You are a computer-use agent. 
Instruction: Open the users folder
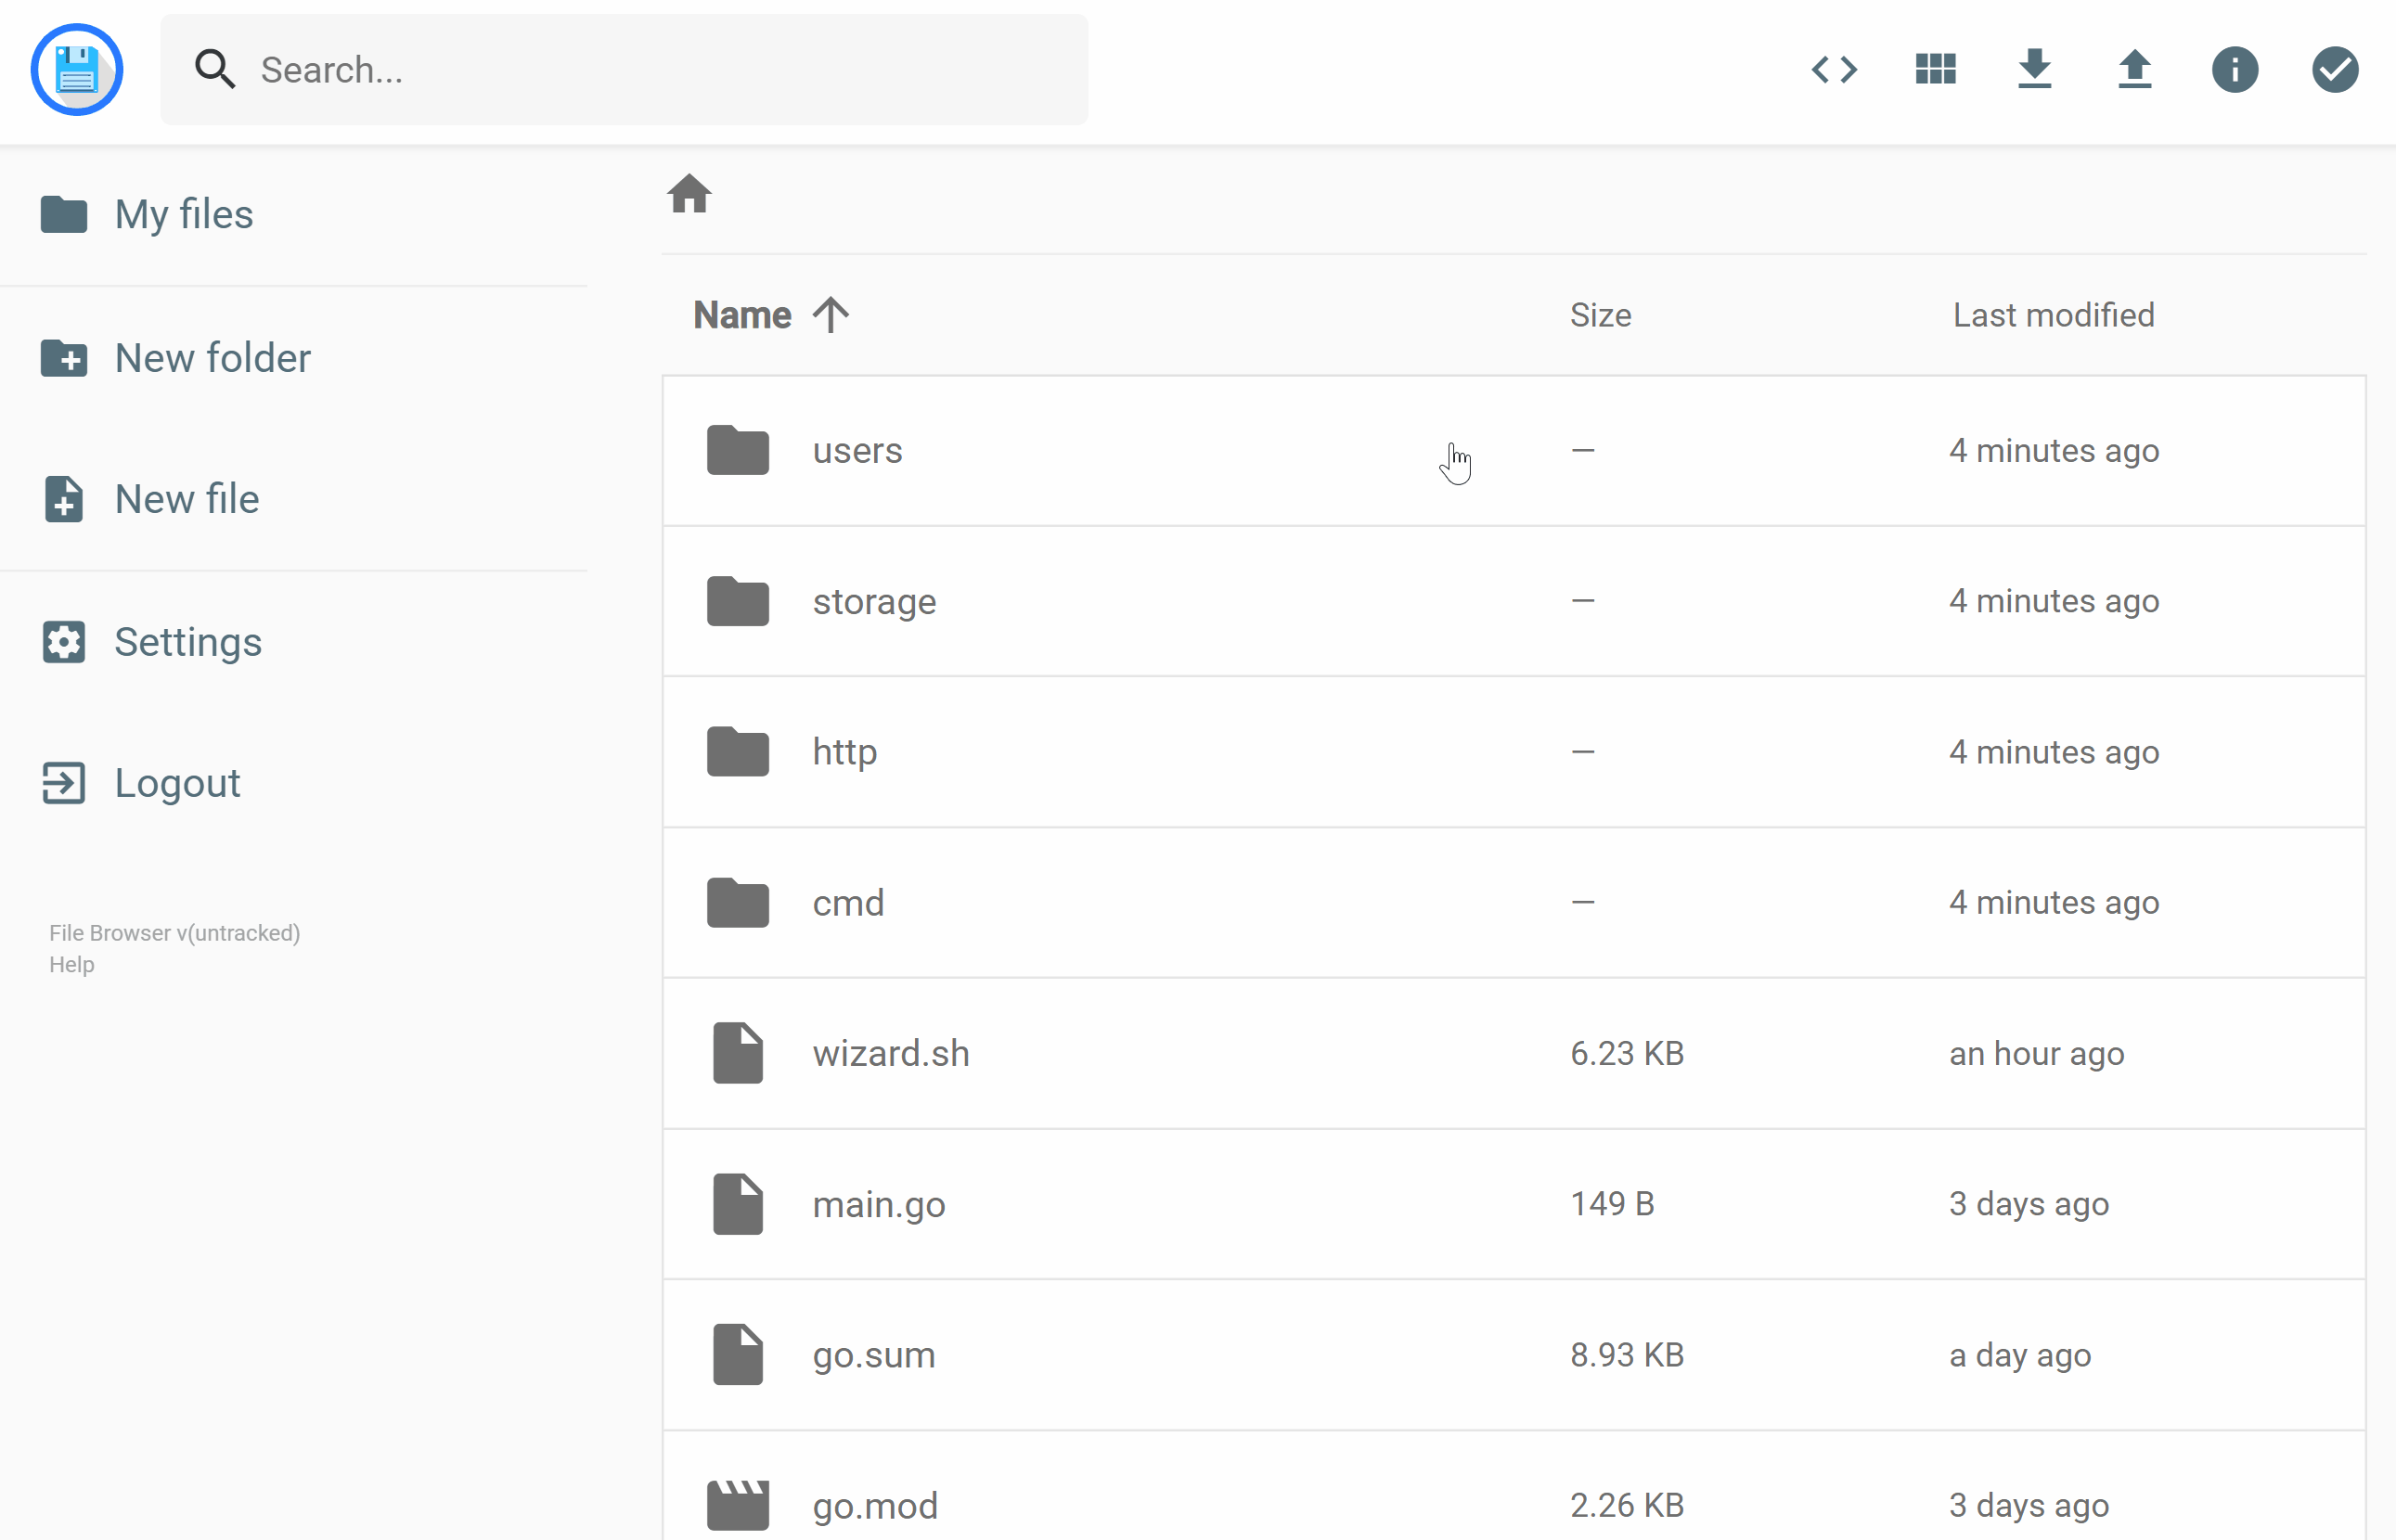857,451
